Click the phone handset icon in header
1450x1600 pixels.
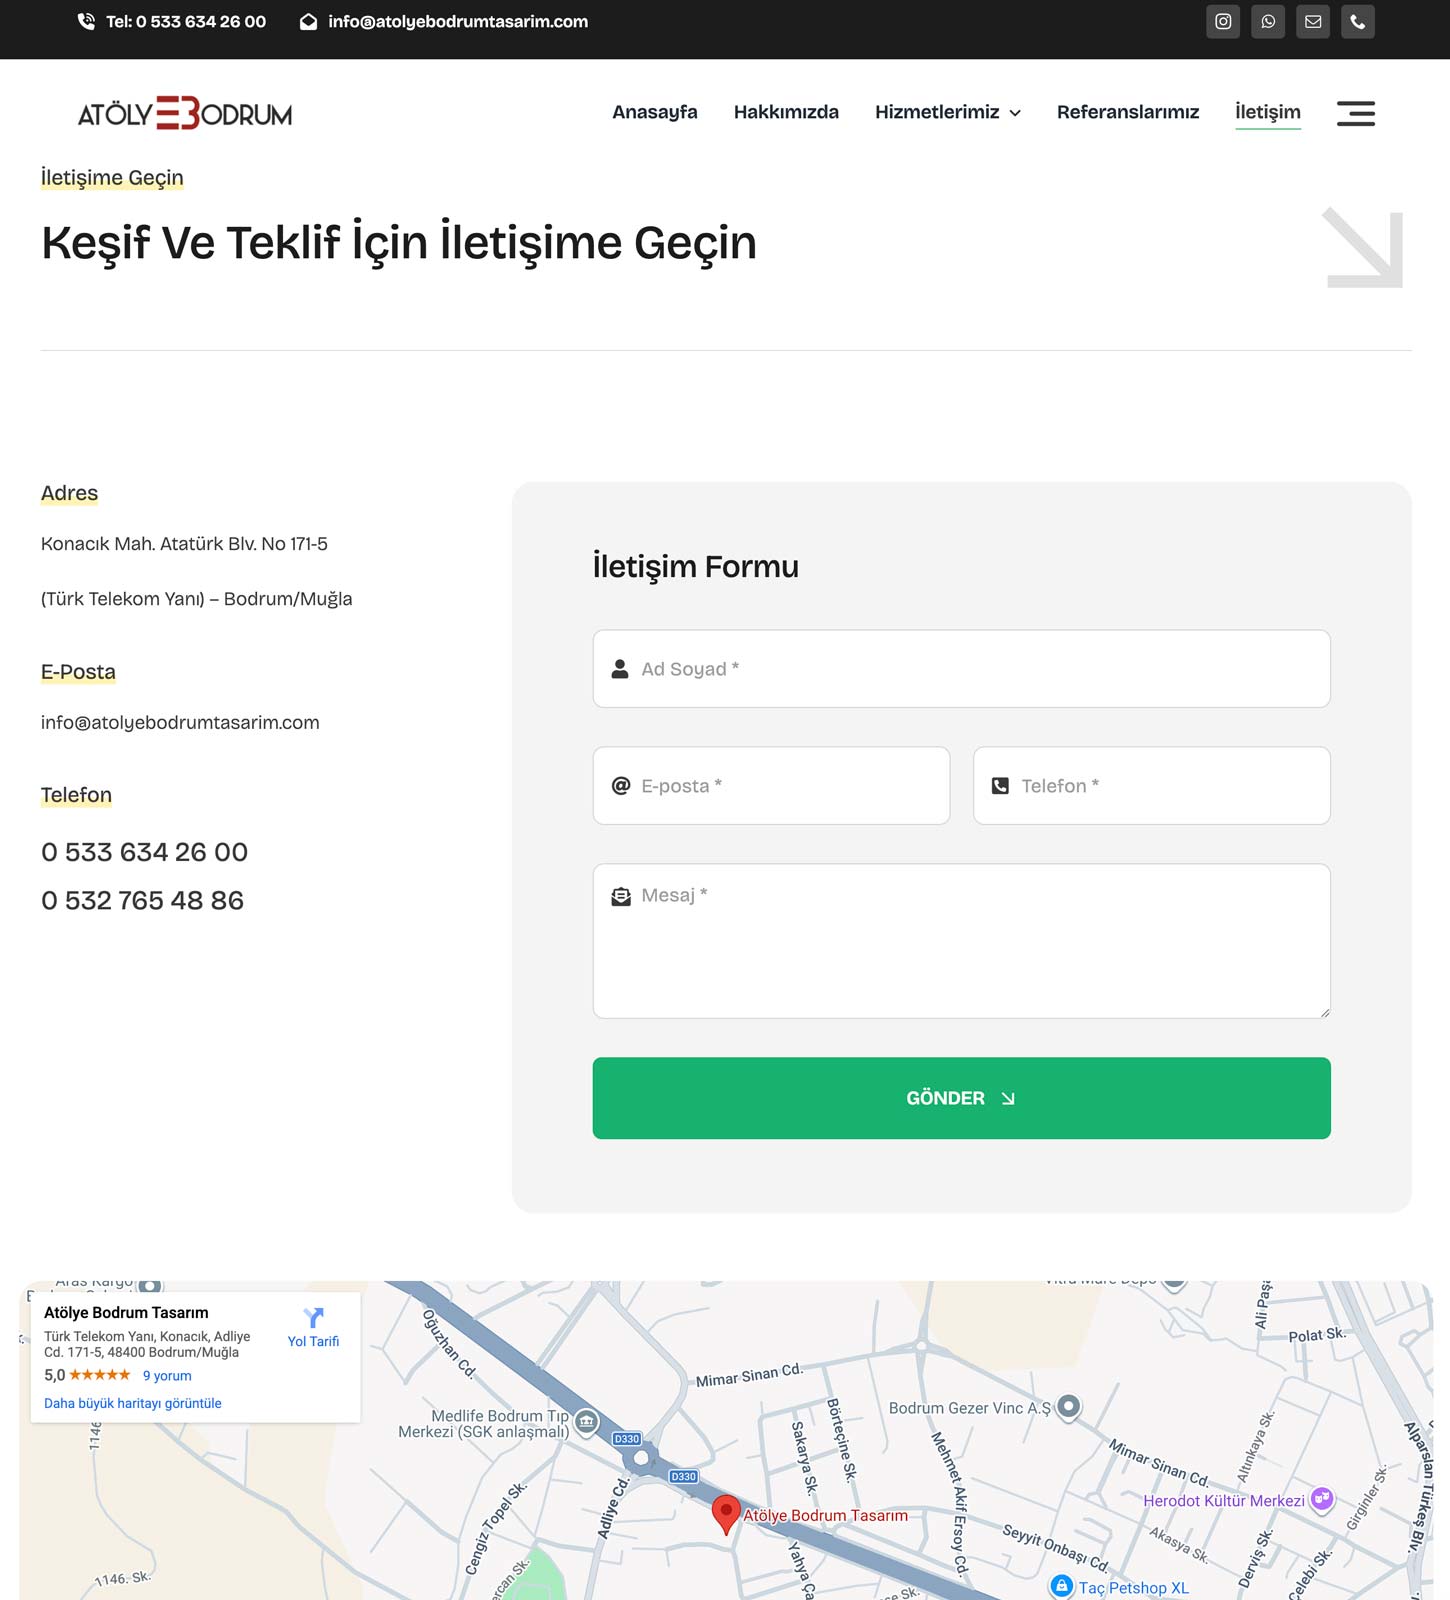tap(1358, 22)
